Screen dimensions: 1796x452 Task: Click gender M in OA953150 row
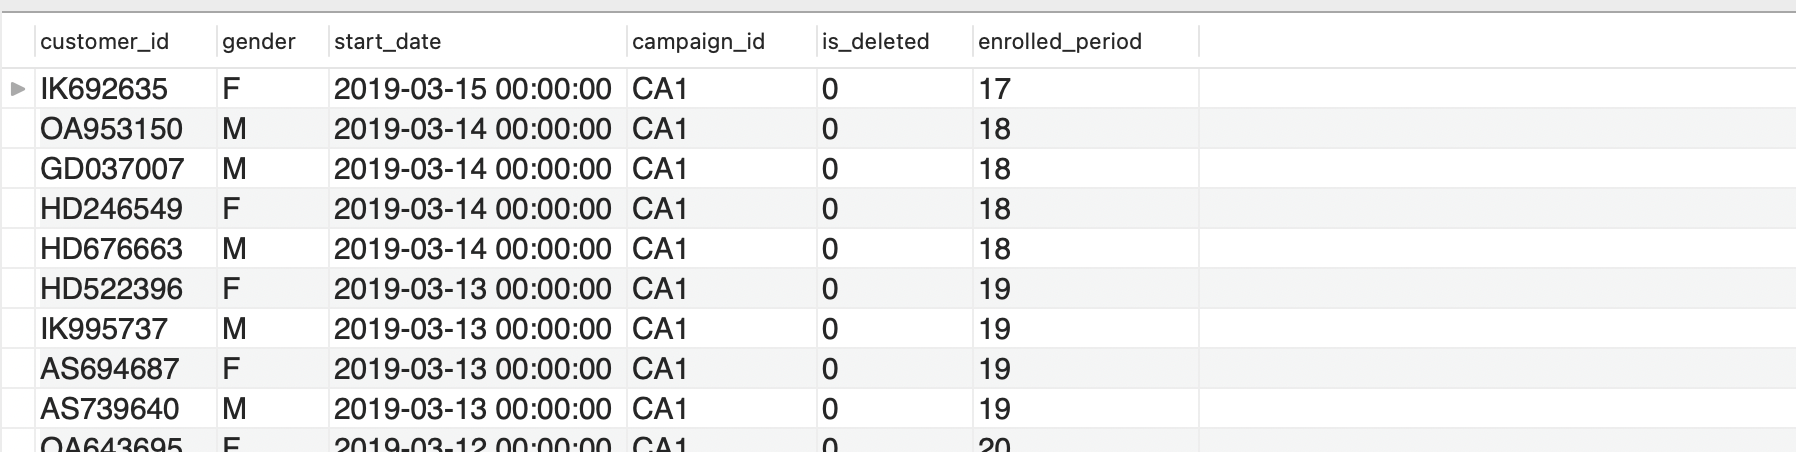click(272, 129)
